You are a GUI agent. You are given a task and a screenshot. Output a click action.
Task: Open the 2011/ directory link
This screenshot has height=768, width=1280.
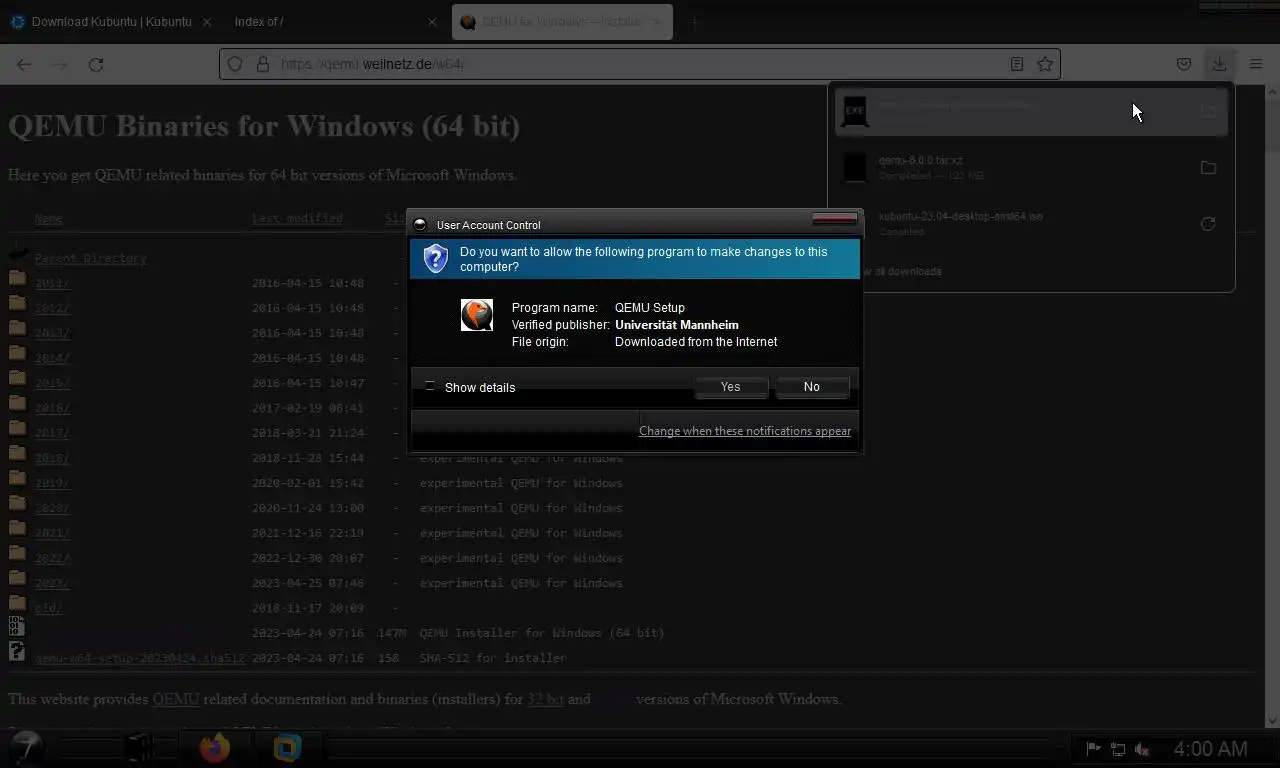coord(52,283)
